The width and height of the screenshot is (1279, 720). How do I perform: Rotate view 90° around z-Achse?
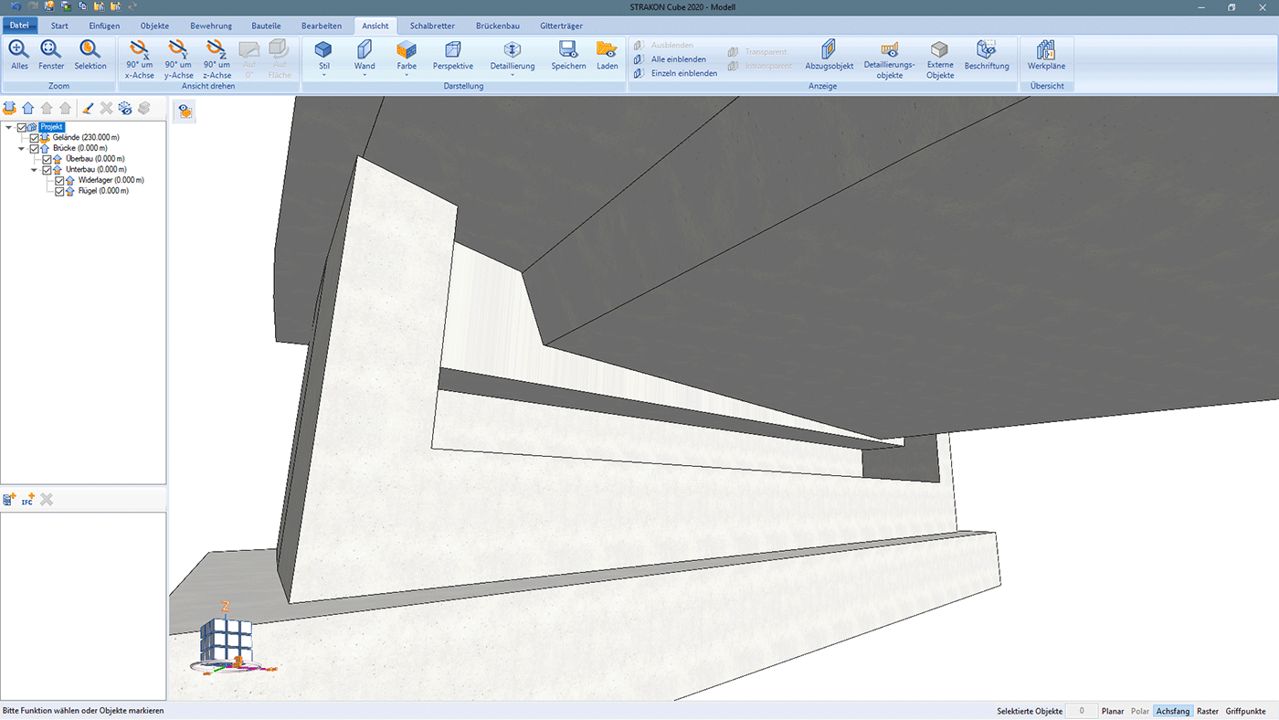(x=217, y=58)
